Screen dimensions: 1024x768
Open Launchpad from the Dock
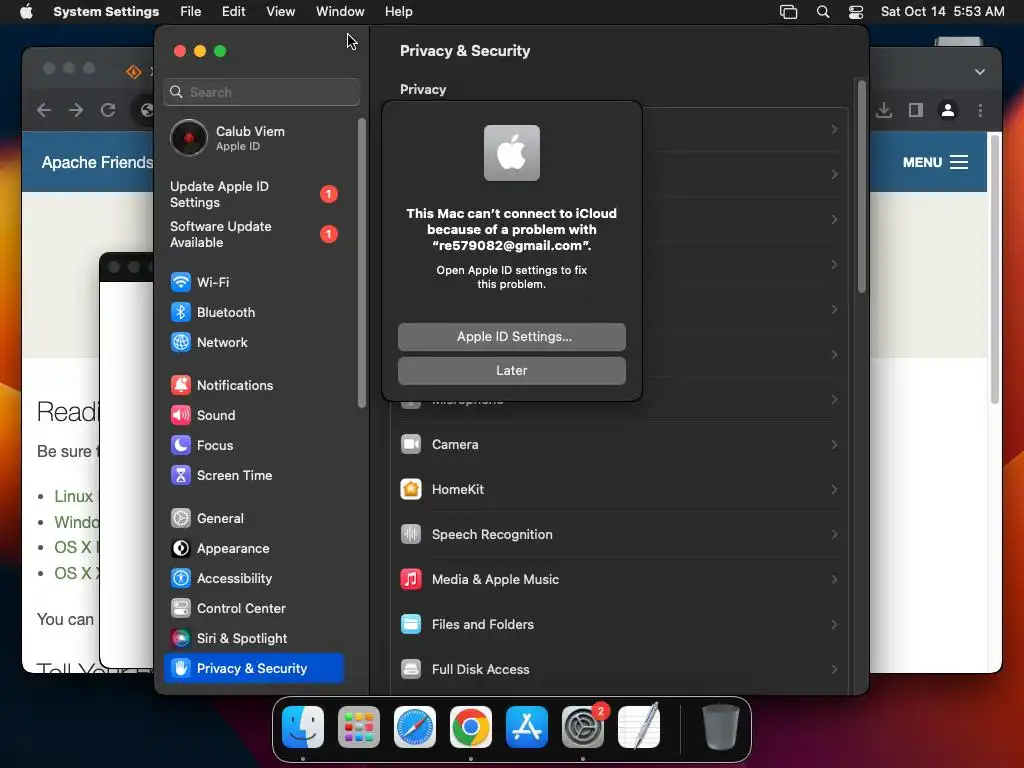(x=359, y=727)
